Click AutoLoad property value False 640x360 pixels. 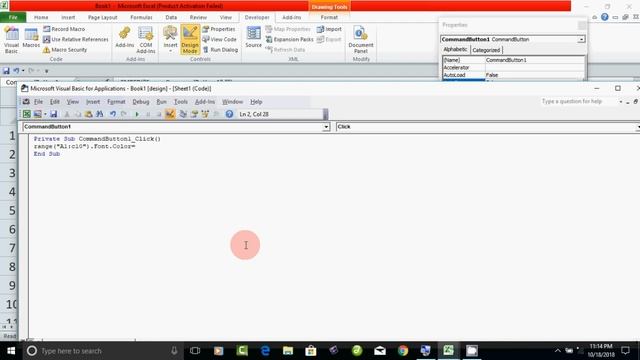click(534, 75)
